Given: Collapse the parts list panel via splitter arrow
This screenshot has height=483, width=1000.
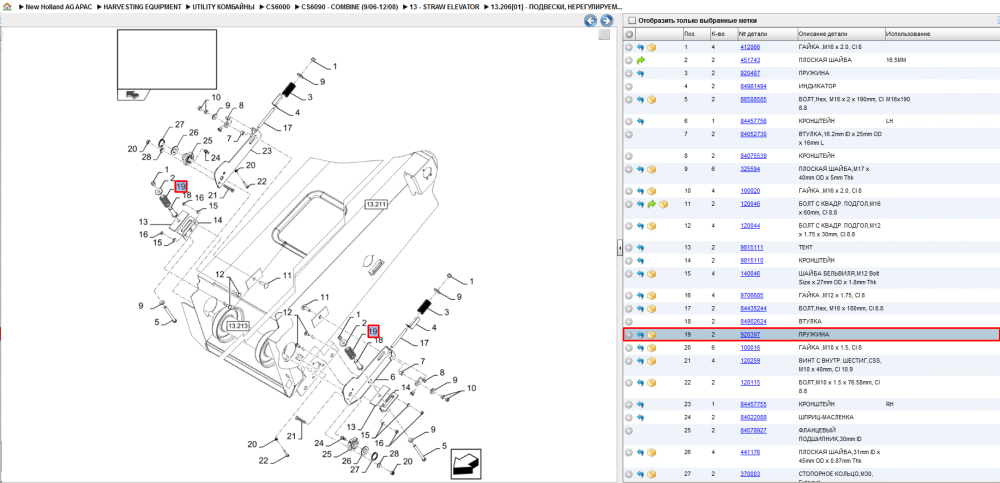Looking at the screenshot, I should pos(619,249).
